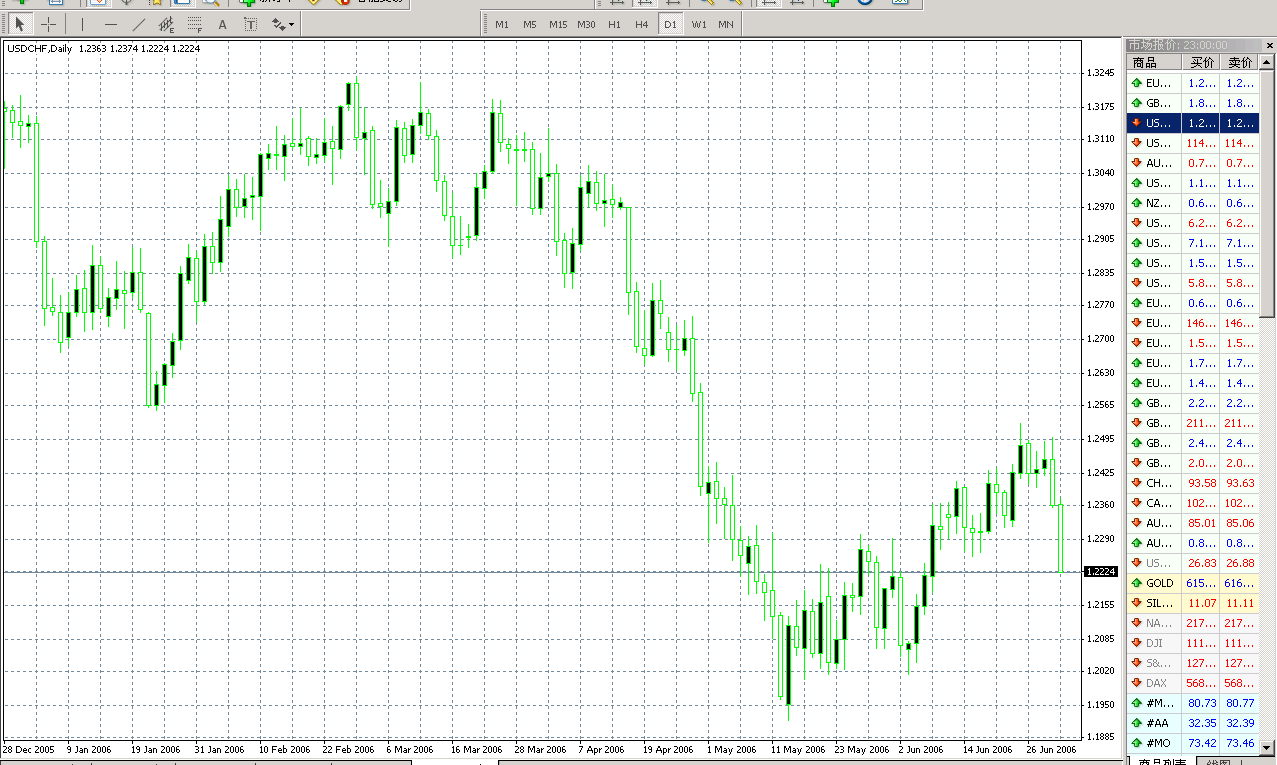Select the crosshair tool
The image size is (1277, 765).
point(46,24)
